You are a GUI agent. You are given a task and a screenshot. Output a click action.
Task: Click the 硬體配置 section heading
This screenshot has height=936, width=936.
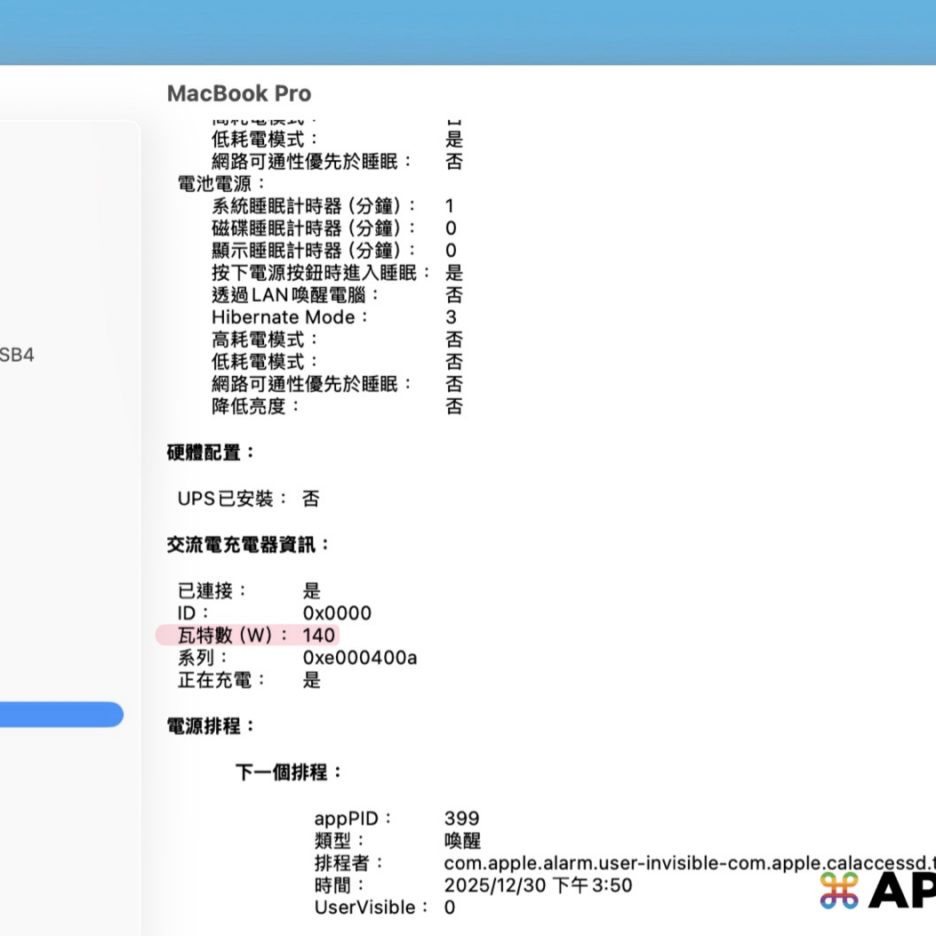211,453
